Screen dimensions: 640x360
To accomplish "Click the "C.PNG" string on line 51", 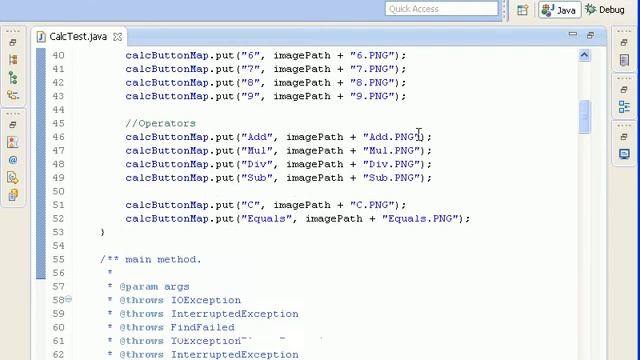I will (x=372, y=205).
